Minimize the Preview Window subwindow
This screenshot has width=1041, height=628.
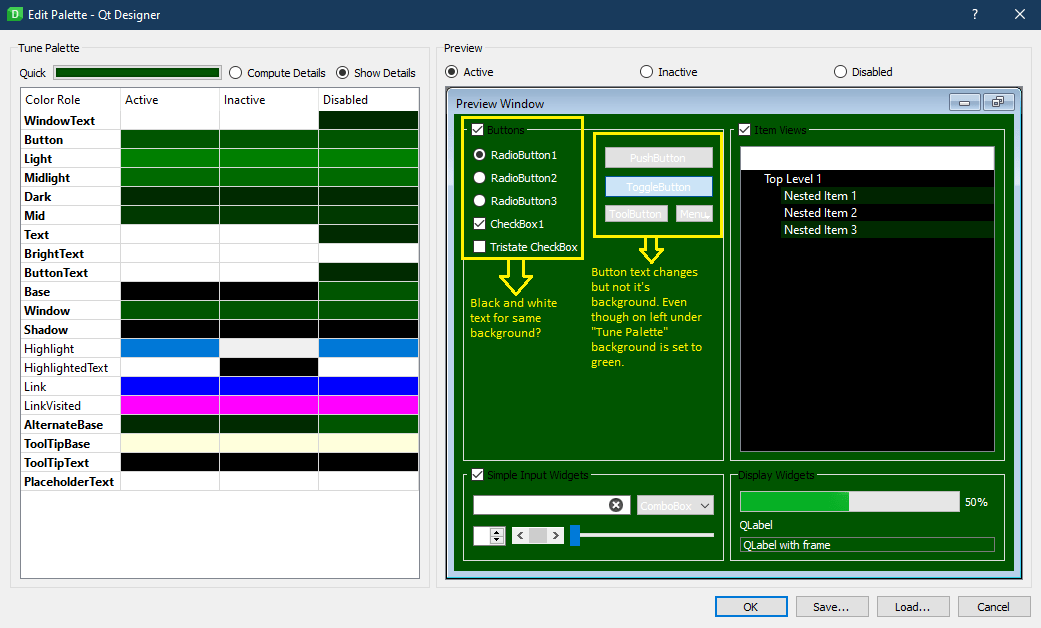tap(965, 102)
